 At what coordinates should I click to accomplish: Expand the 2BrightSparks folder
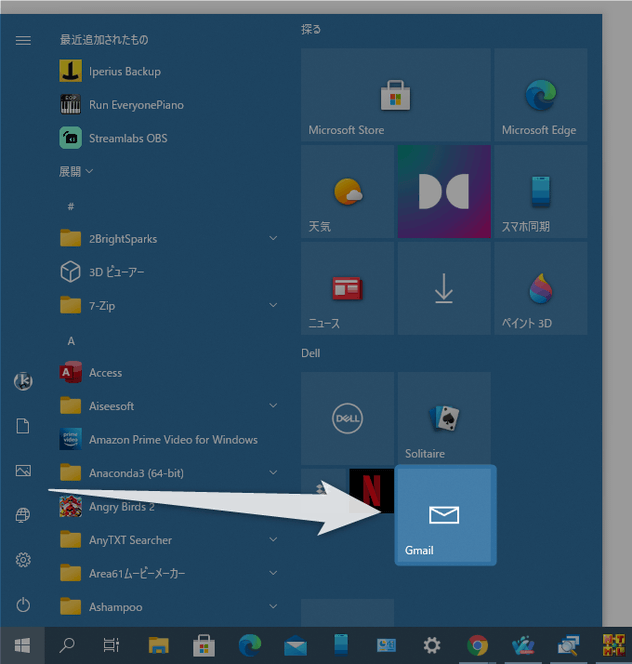tap(169, 238)
